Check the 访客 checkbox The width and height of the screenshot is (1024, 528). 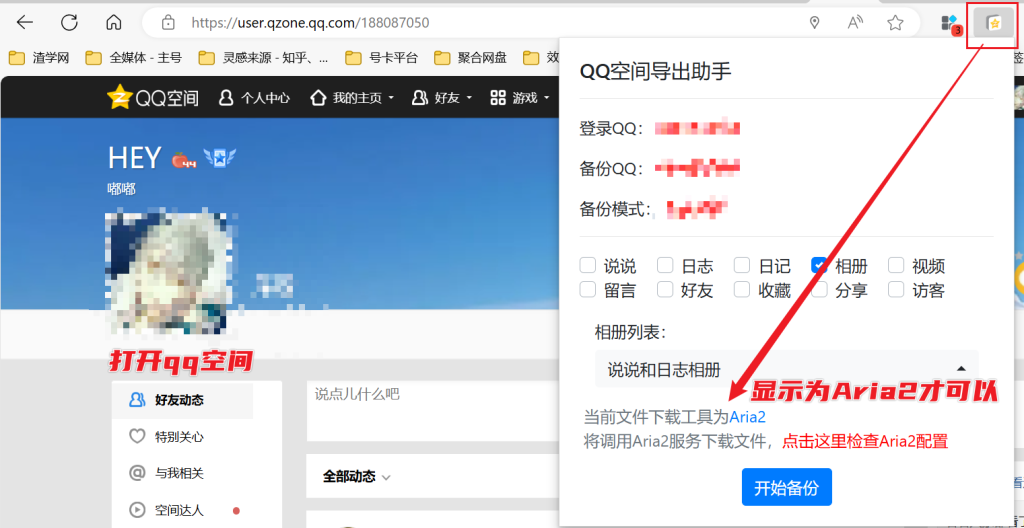pyautogui.click(x=896, y=289)
